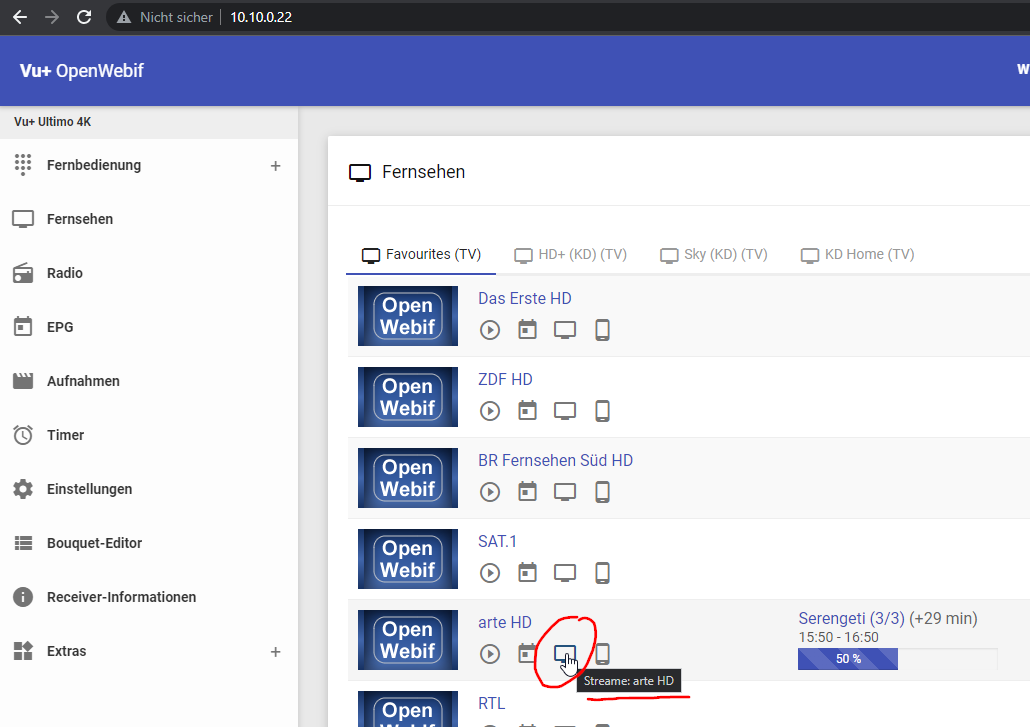This screenshot has width=1030, height=727.
Task: Open EPG calendar icon for Das Erste HD
Action: 527,329
